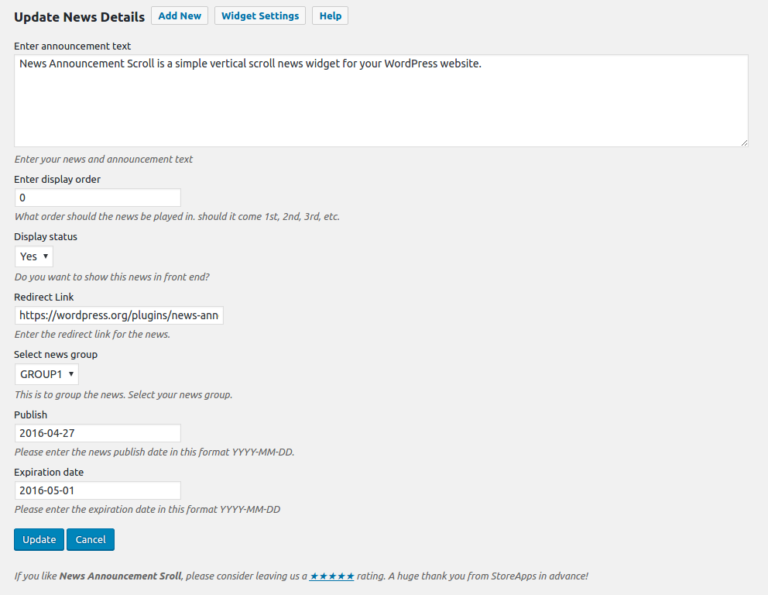Viewport: 768px width, 595px height.
Task: Open the Widget Settings page
Action: (x=260, y=16)
